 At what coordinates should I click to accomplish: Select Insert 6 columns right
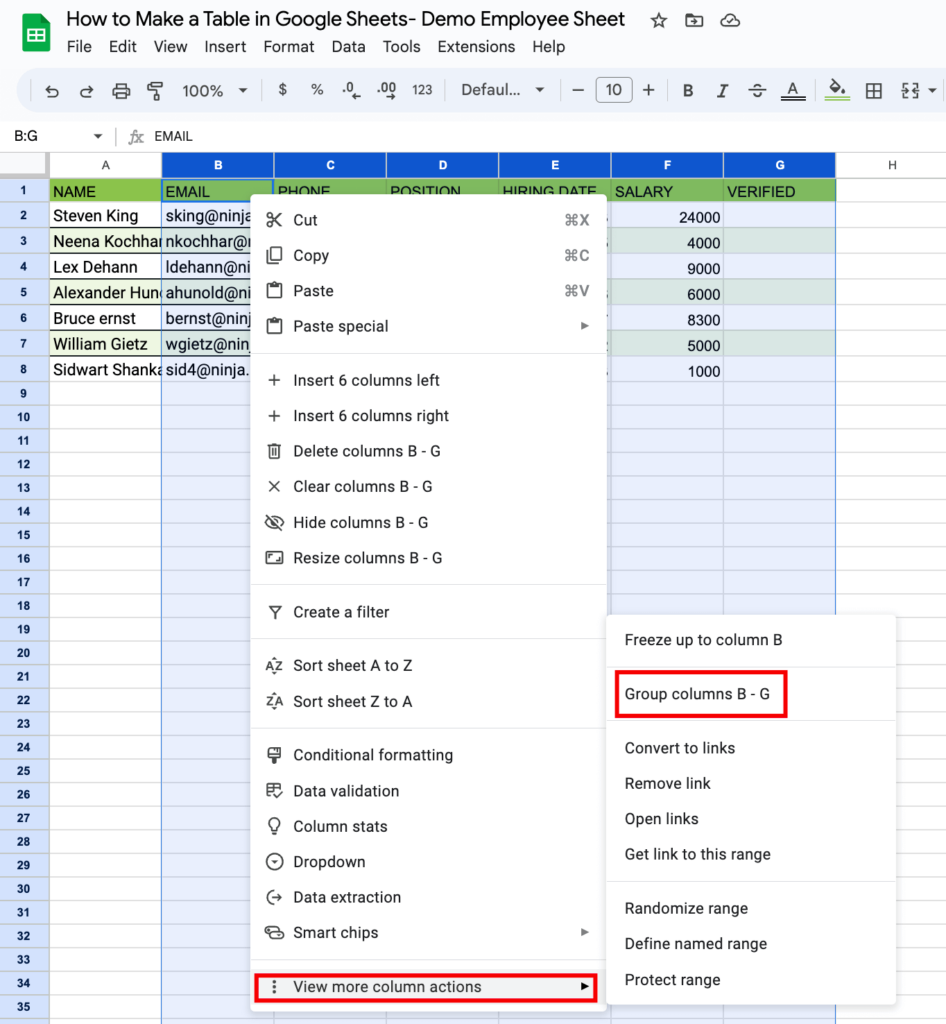(428, 416)
